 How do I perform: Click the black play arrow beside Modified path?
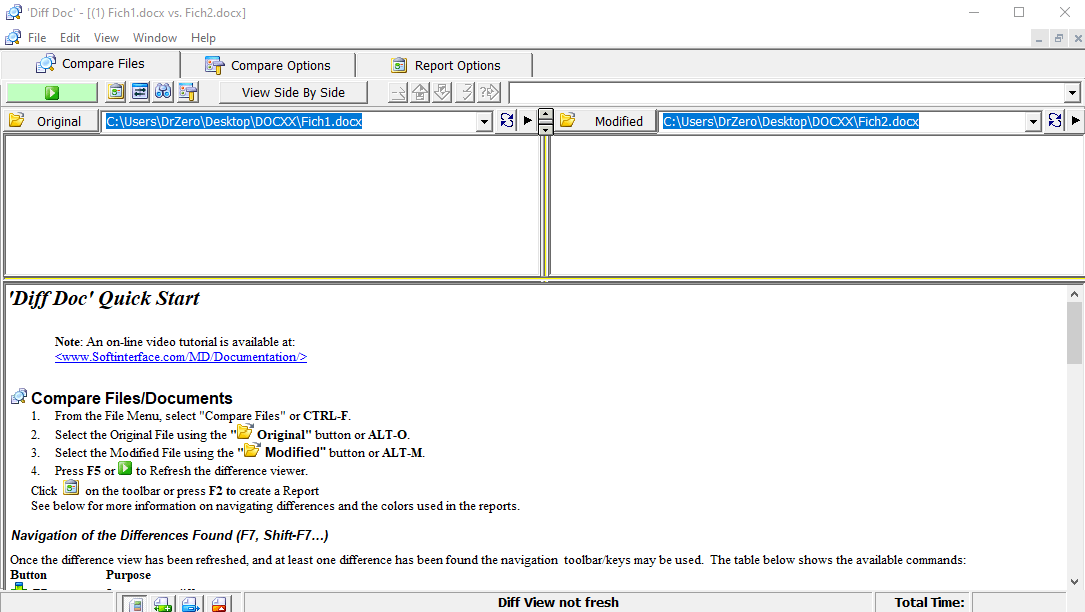coord(1075,120)
